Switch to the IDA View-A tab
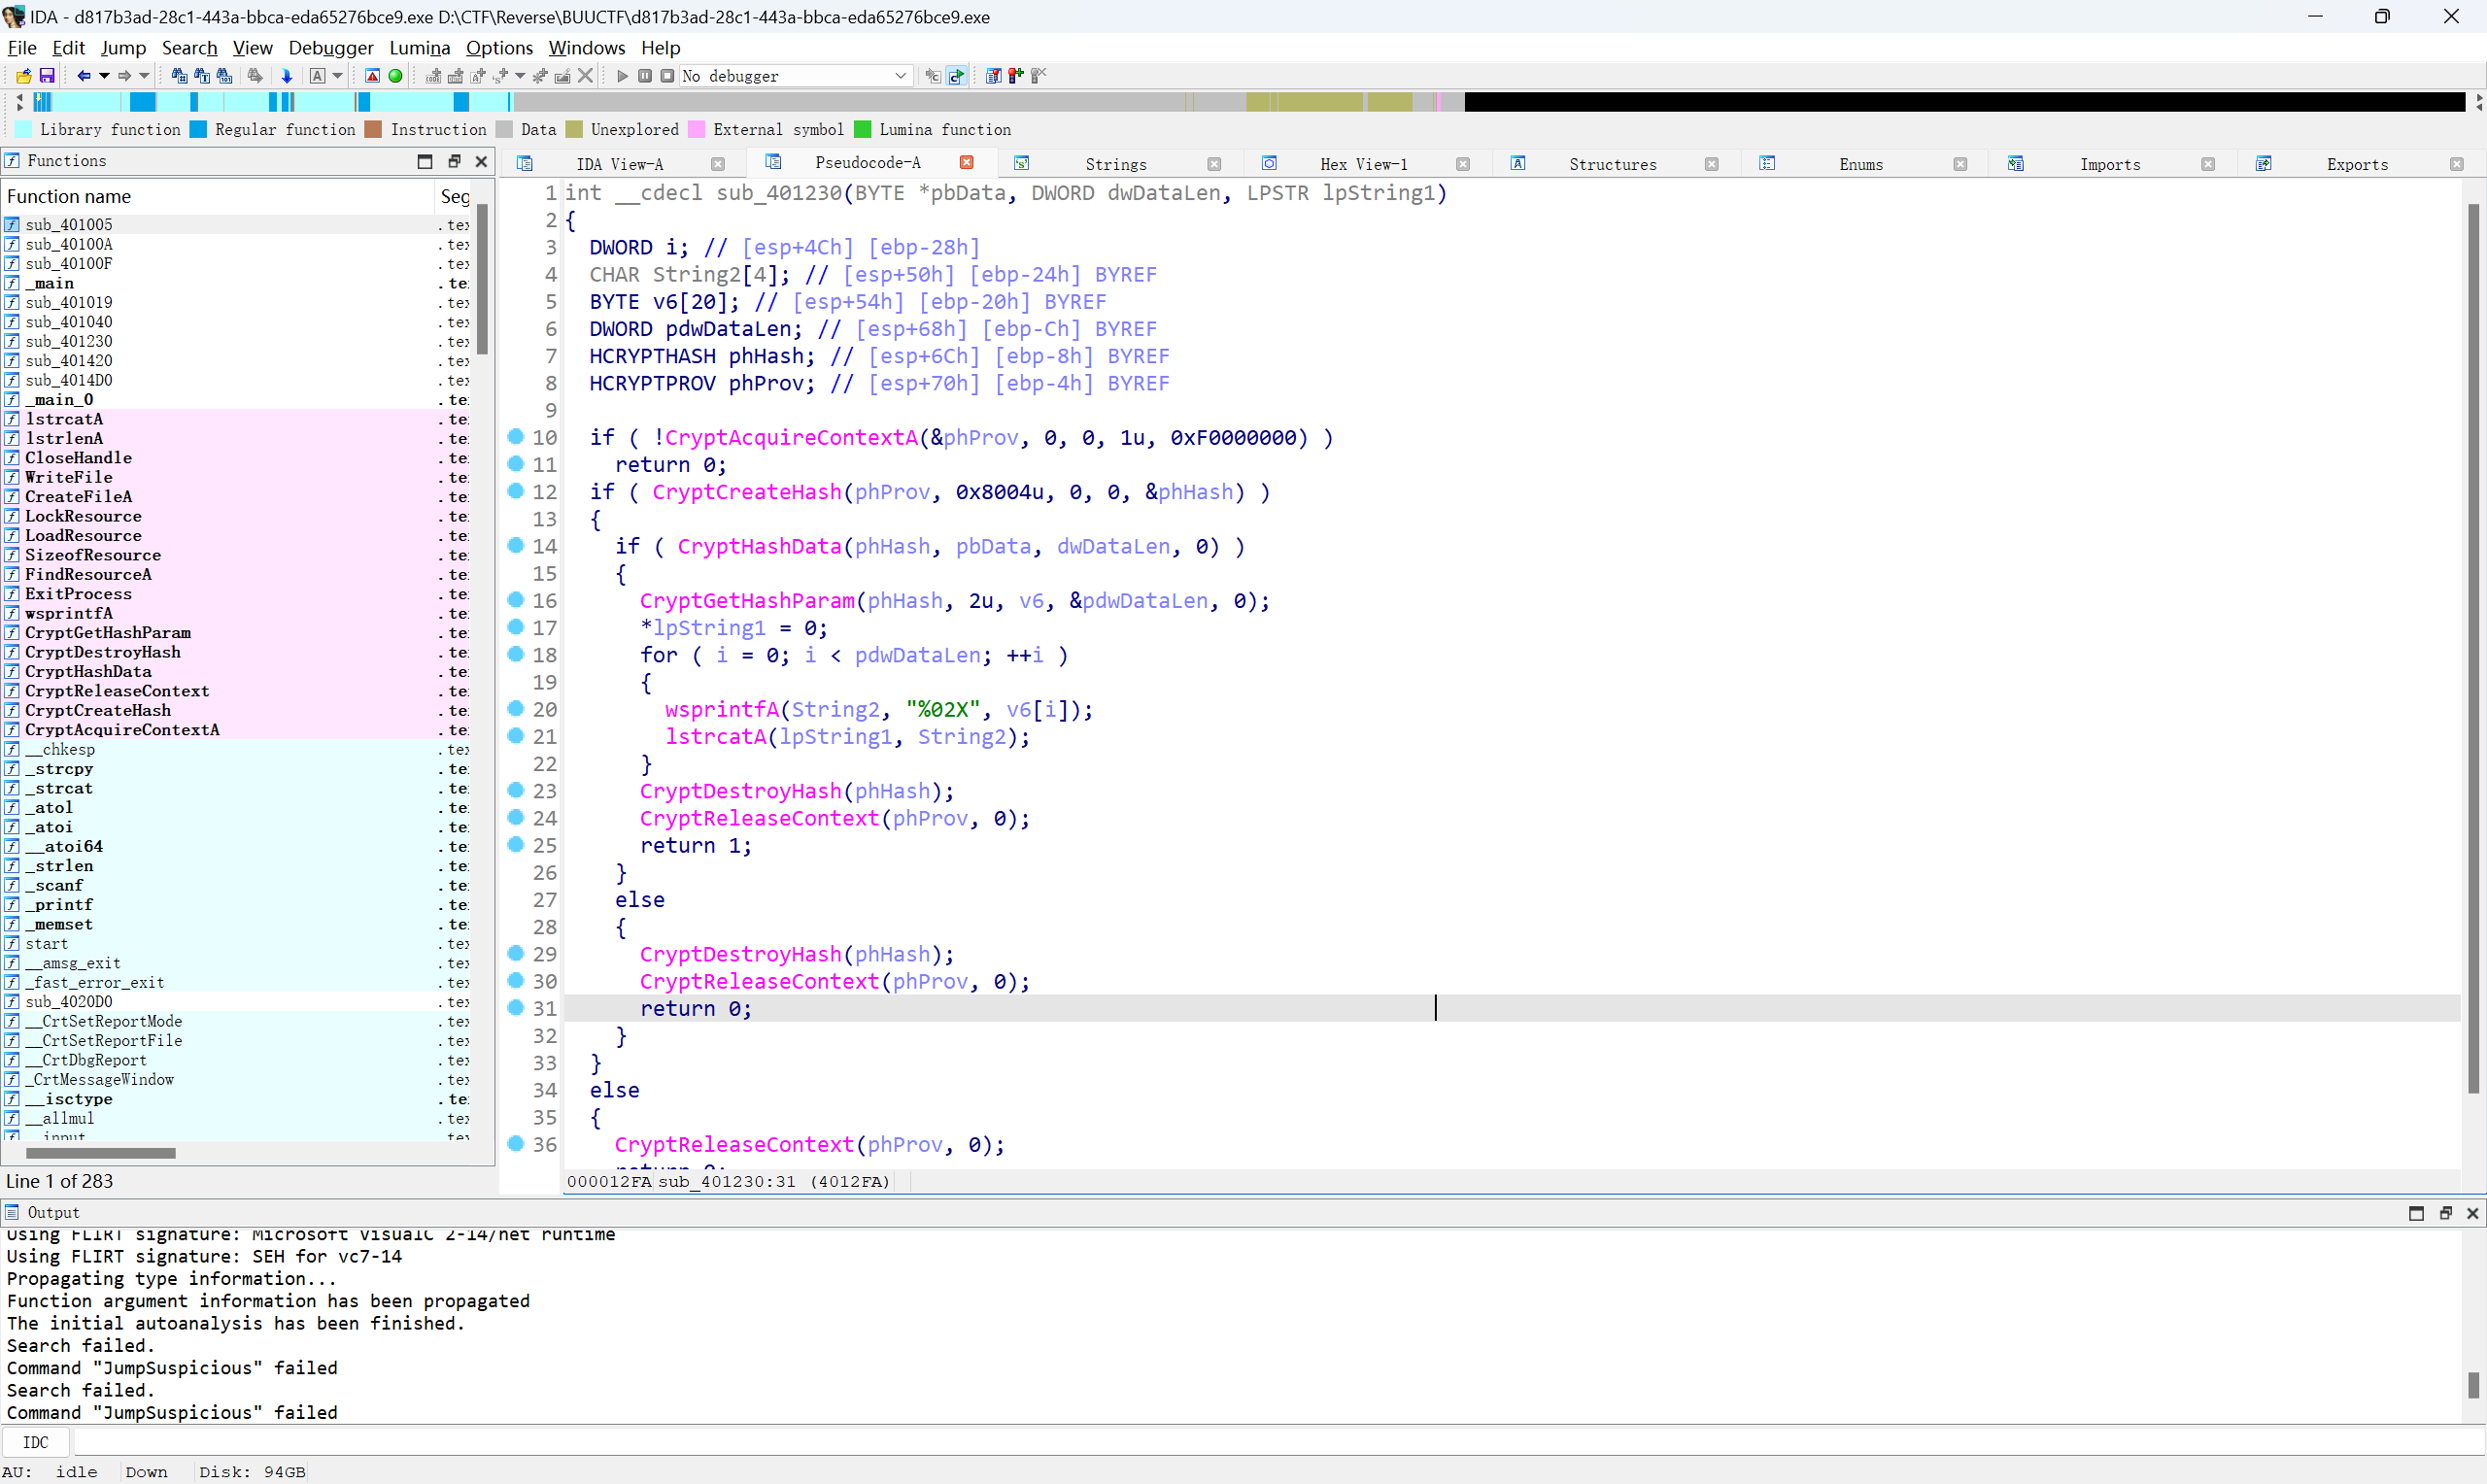2487x1484 pixels. pos(619,164)
